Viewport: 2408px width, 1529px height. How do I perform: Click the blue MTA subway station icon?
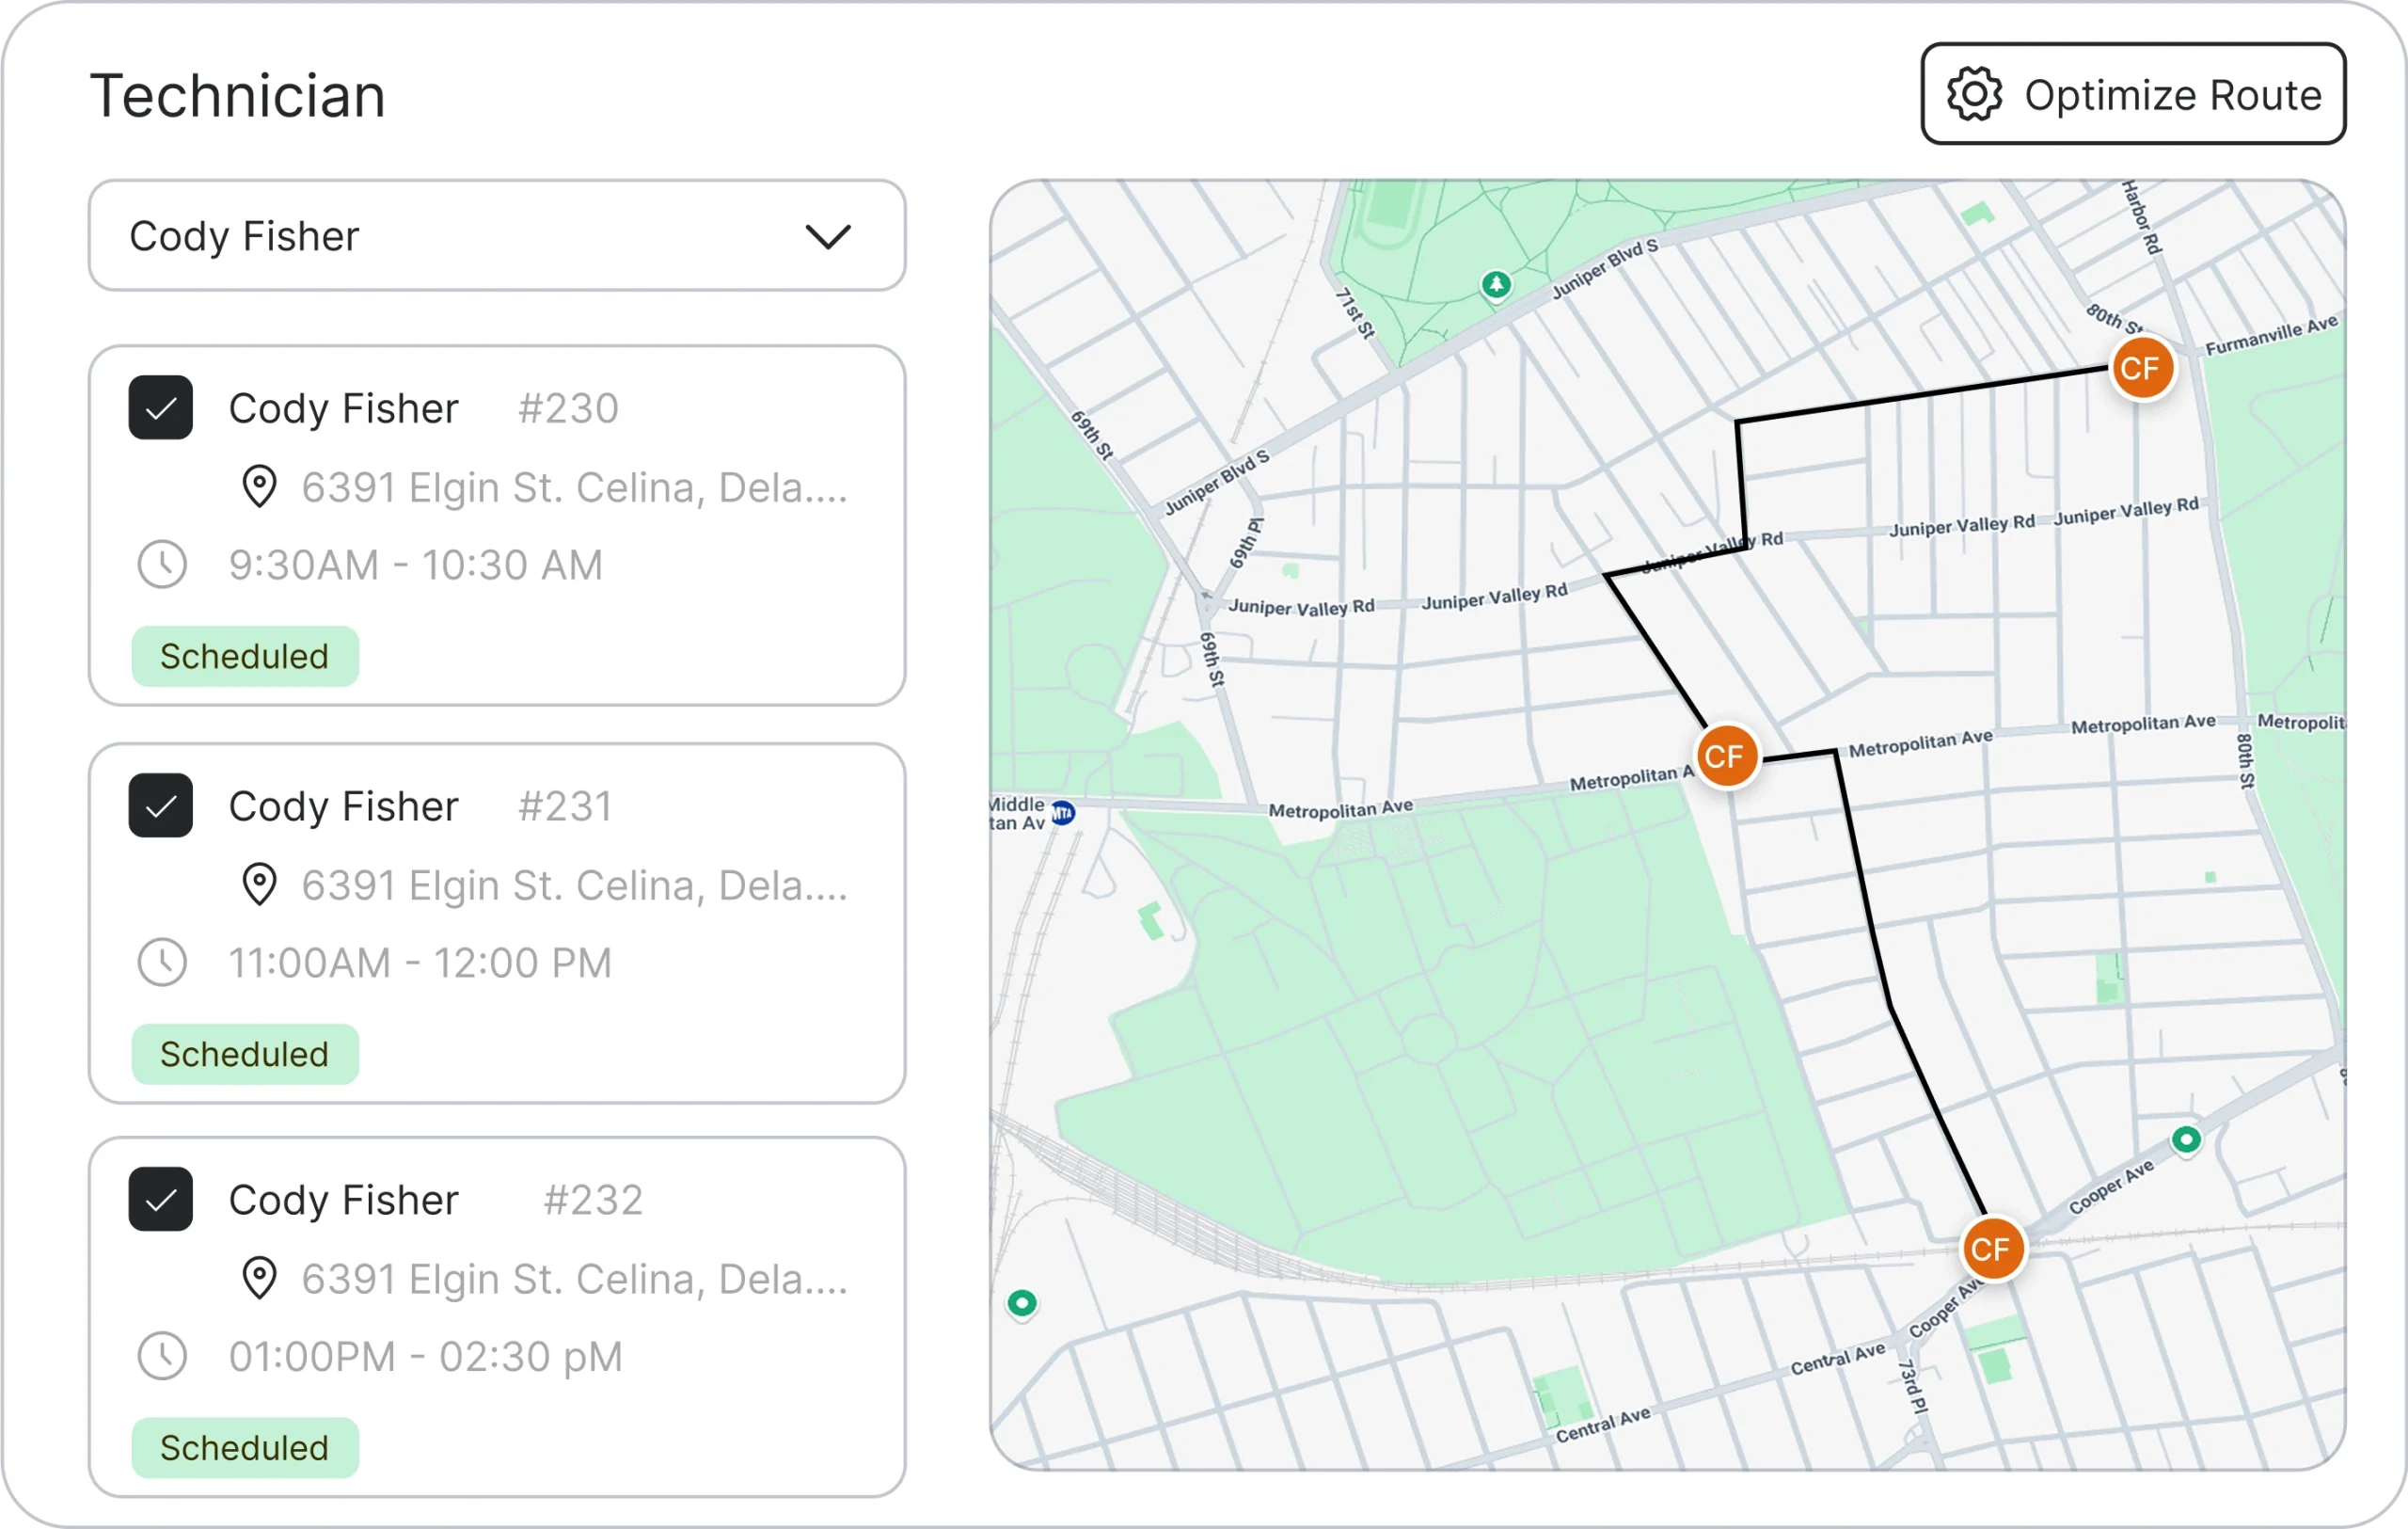click(1064, 813)
